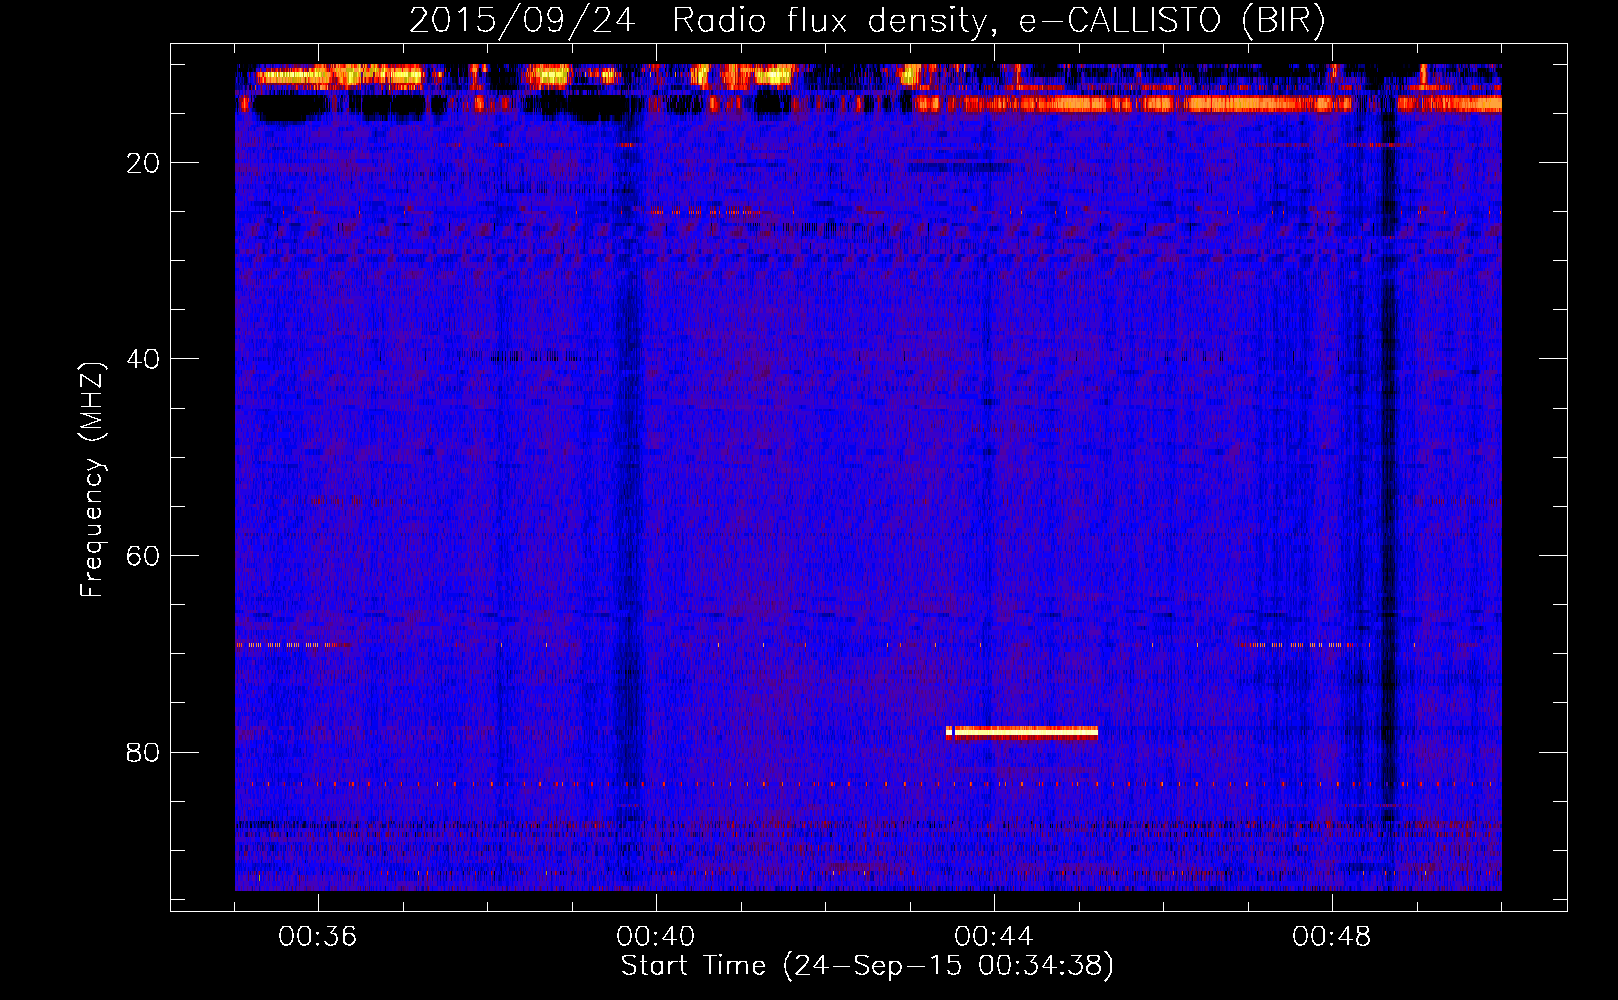Click the 80 frequency tick label
Viewport: 1618px width, 1000px height.
144,752
